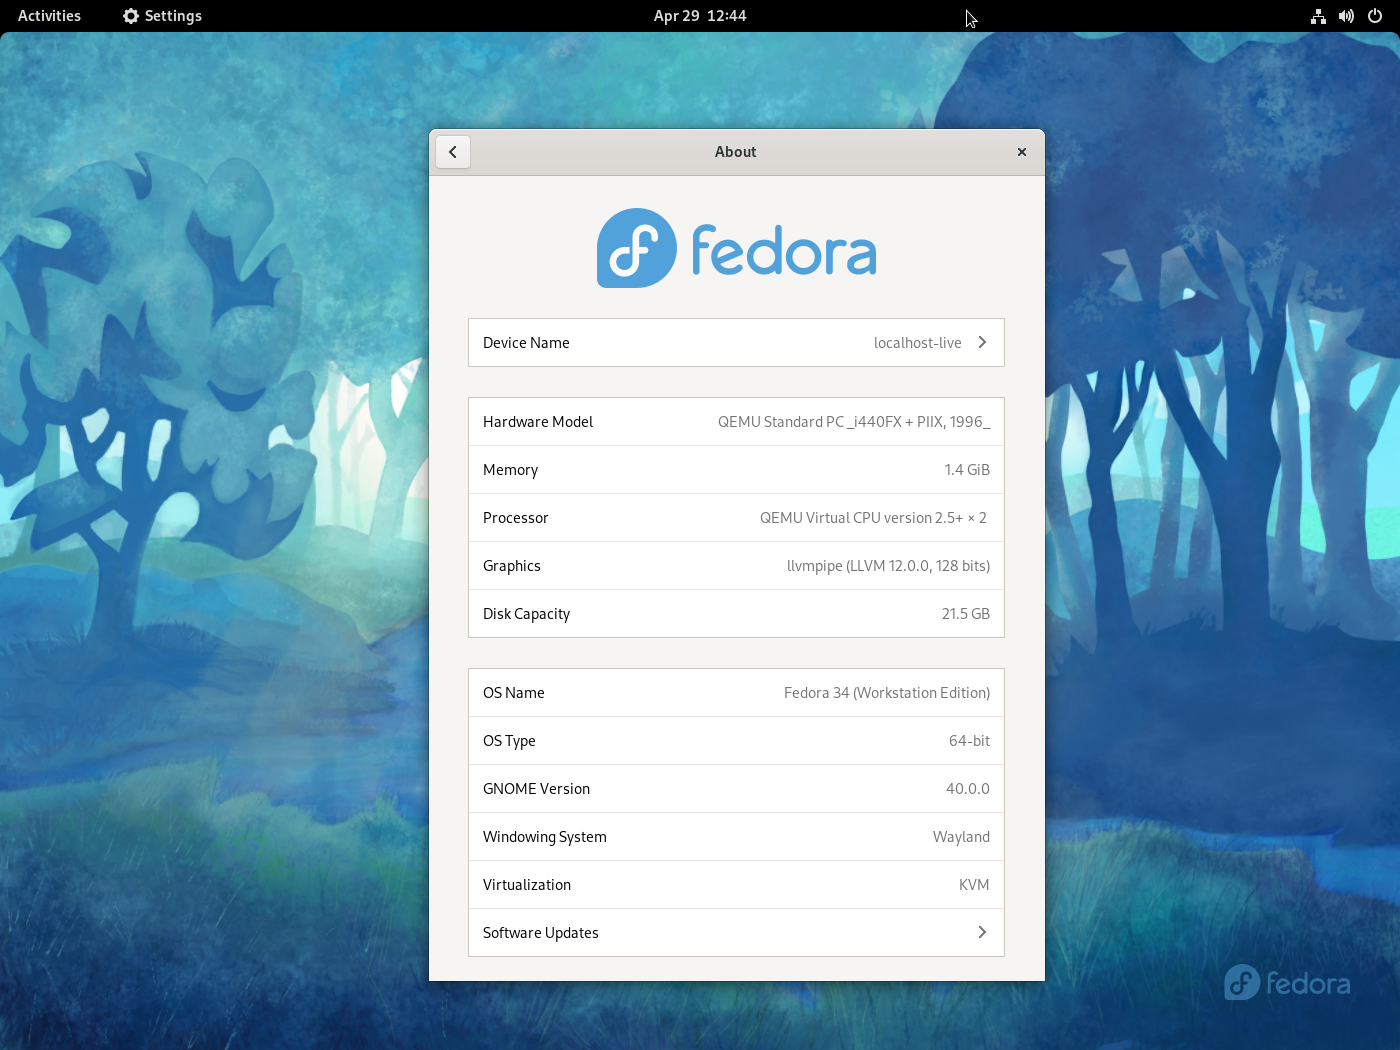Click the network status icon in top bar

(1319, 16)
